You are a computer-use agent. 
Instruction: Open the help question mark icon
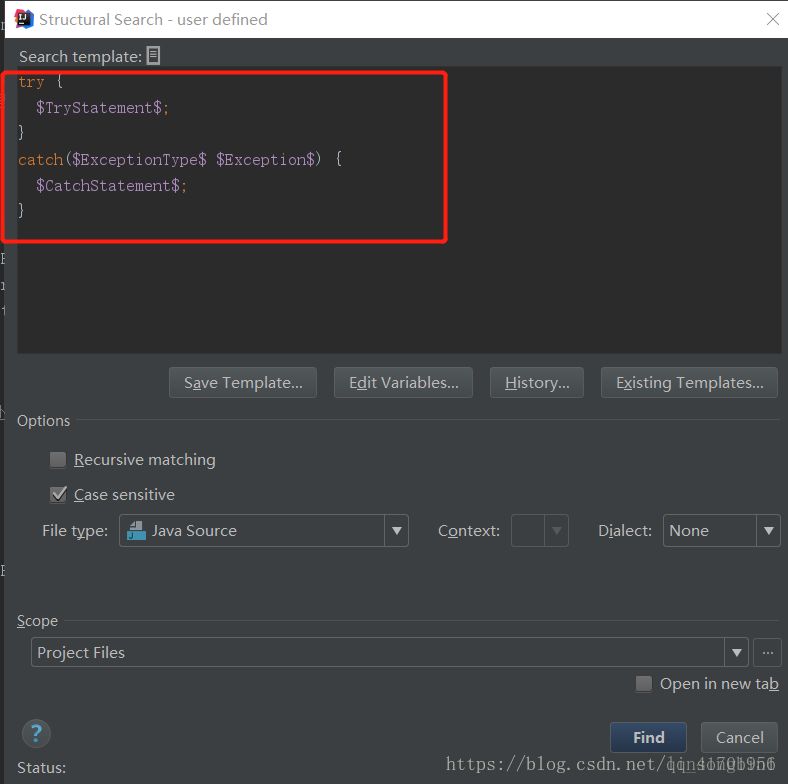pyautogui.click(x=36, y=734)
